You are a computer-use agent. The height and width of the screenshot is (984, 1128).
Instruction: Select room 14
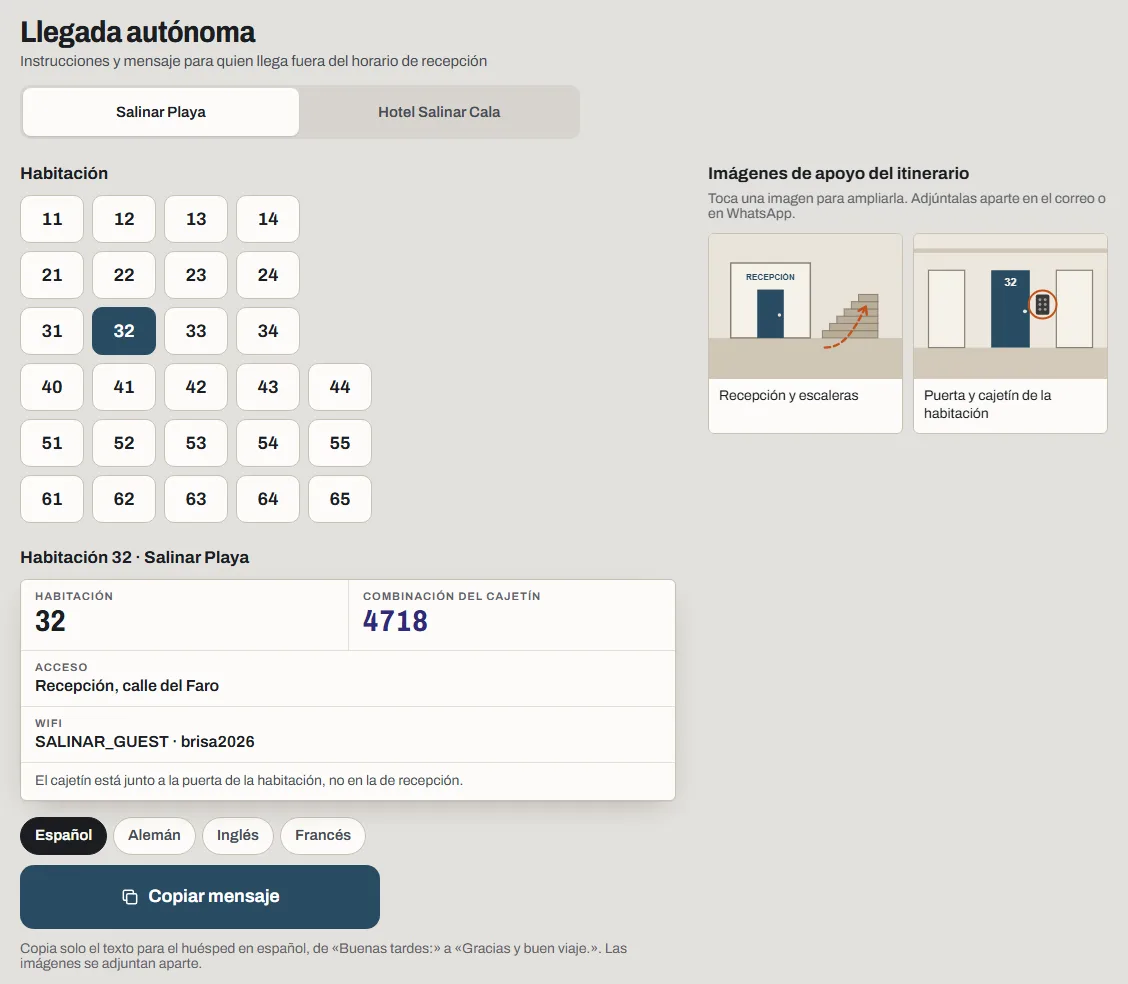268,219
